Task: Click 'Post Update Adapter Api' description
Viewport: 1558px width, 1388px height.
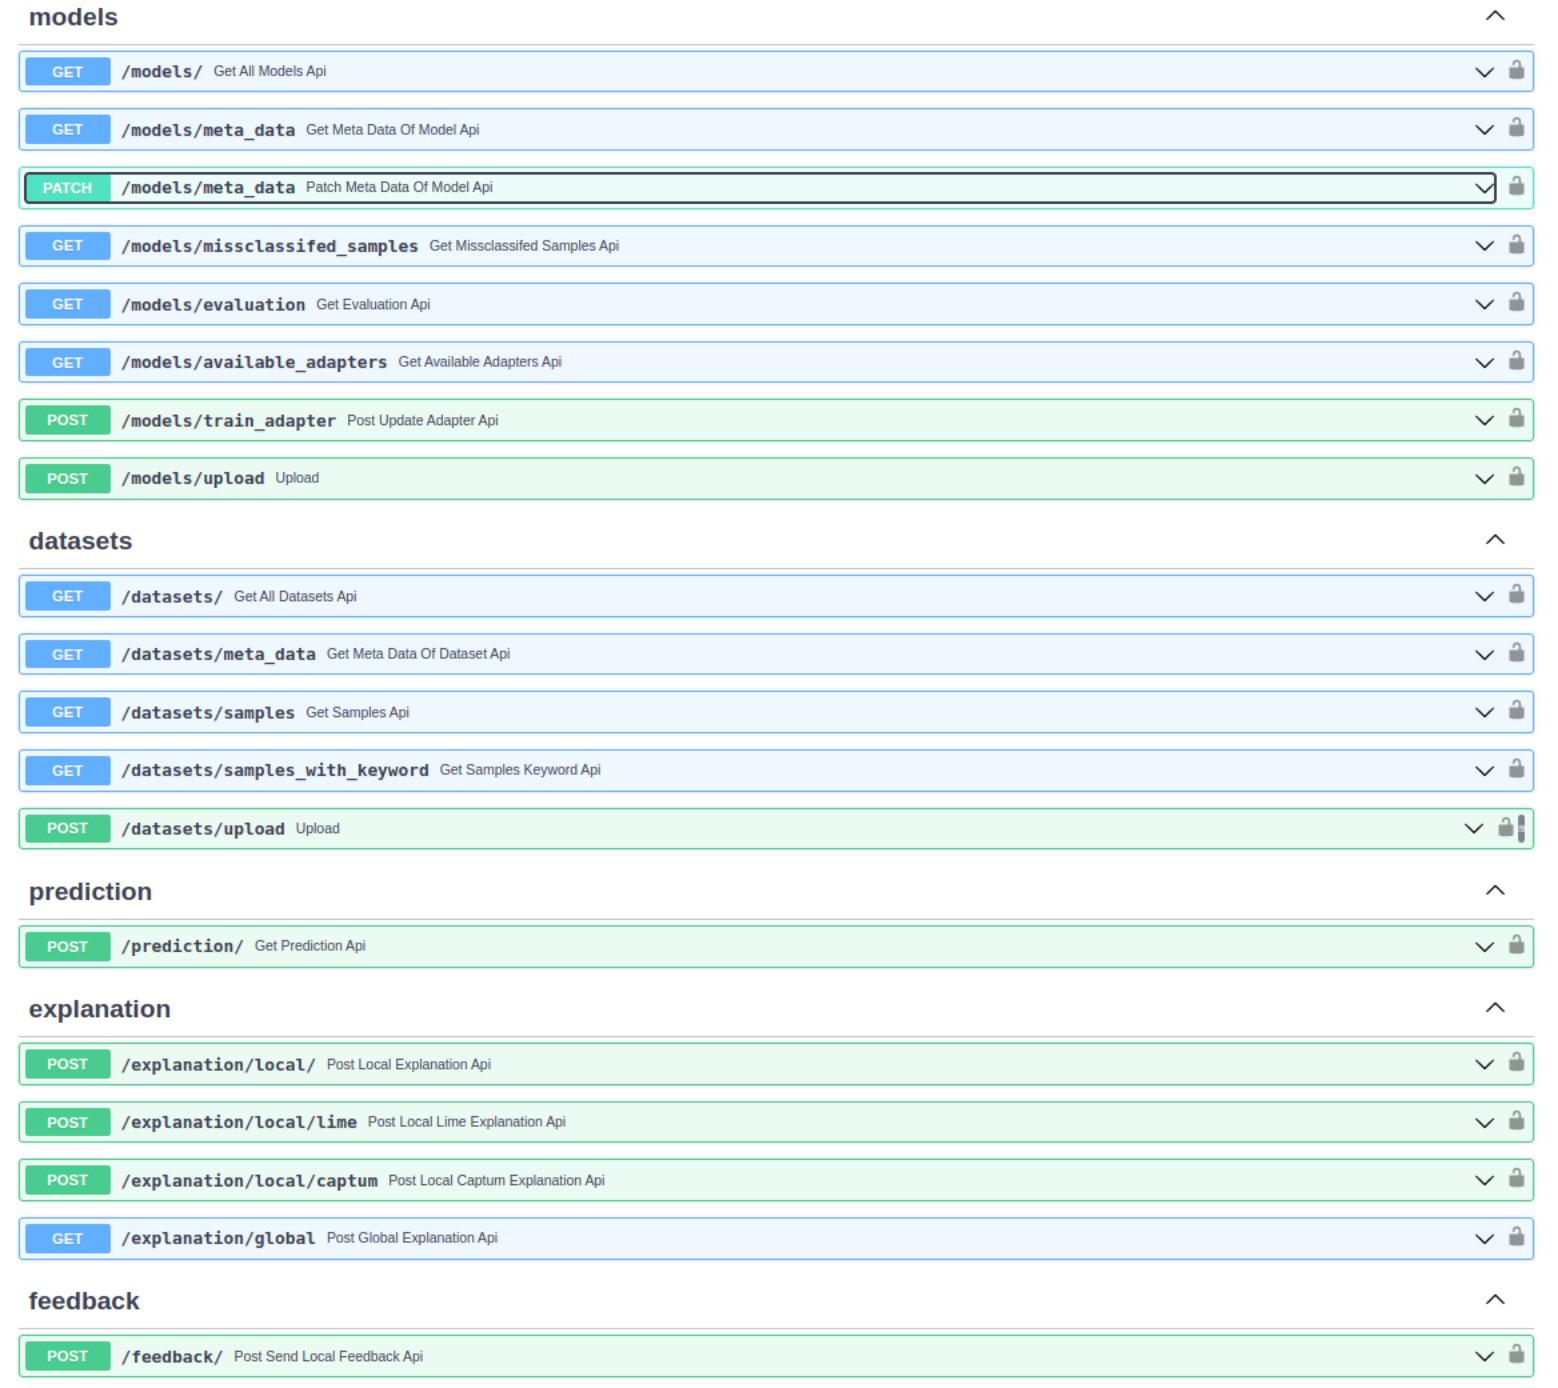Action: [423, 421]
